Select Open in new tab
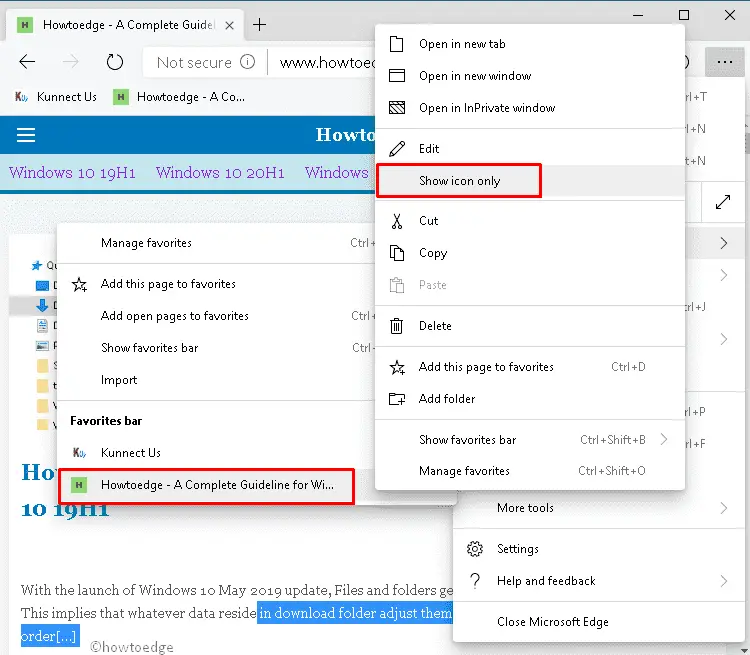Image resolution: width=750 pixels, height=655 pixels. (529, 44)
